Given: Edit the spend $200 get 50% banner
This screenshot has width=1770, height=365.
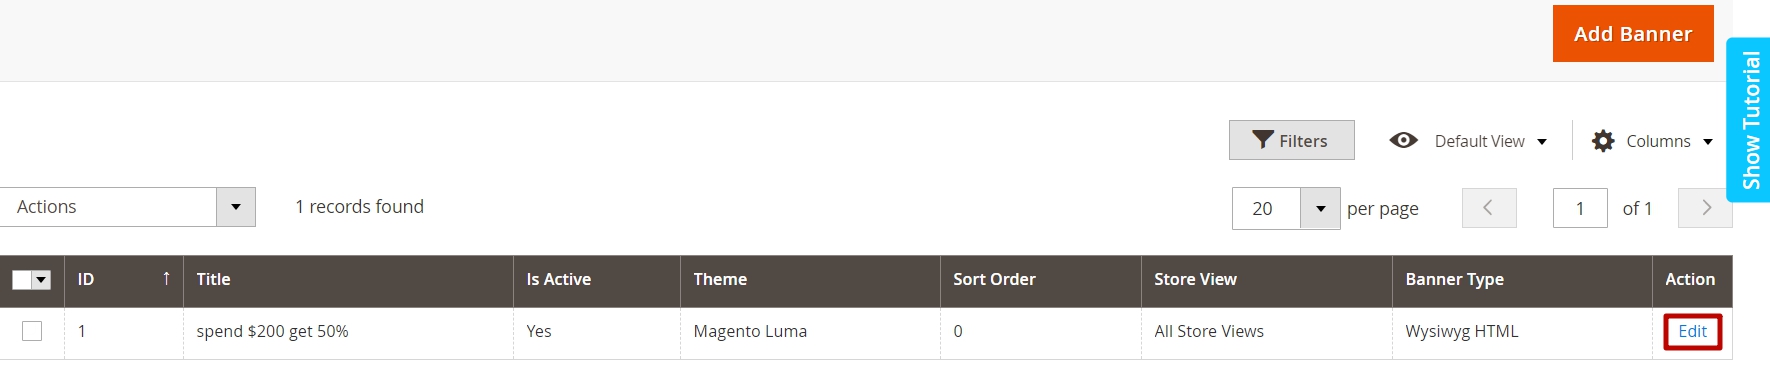Looking at the screenshot, I should point(1693,332).
